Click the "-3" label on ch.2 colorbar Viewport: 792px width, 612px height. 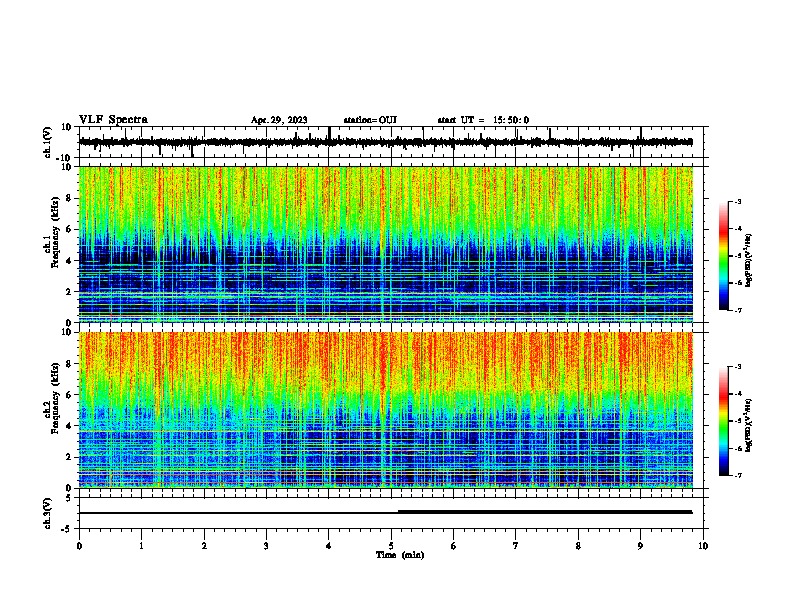[737, 367]
